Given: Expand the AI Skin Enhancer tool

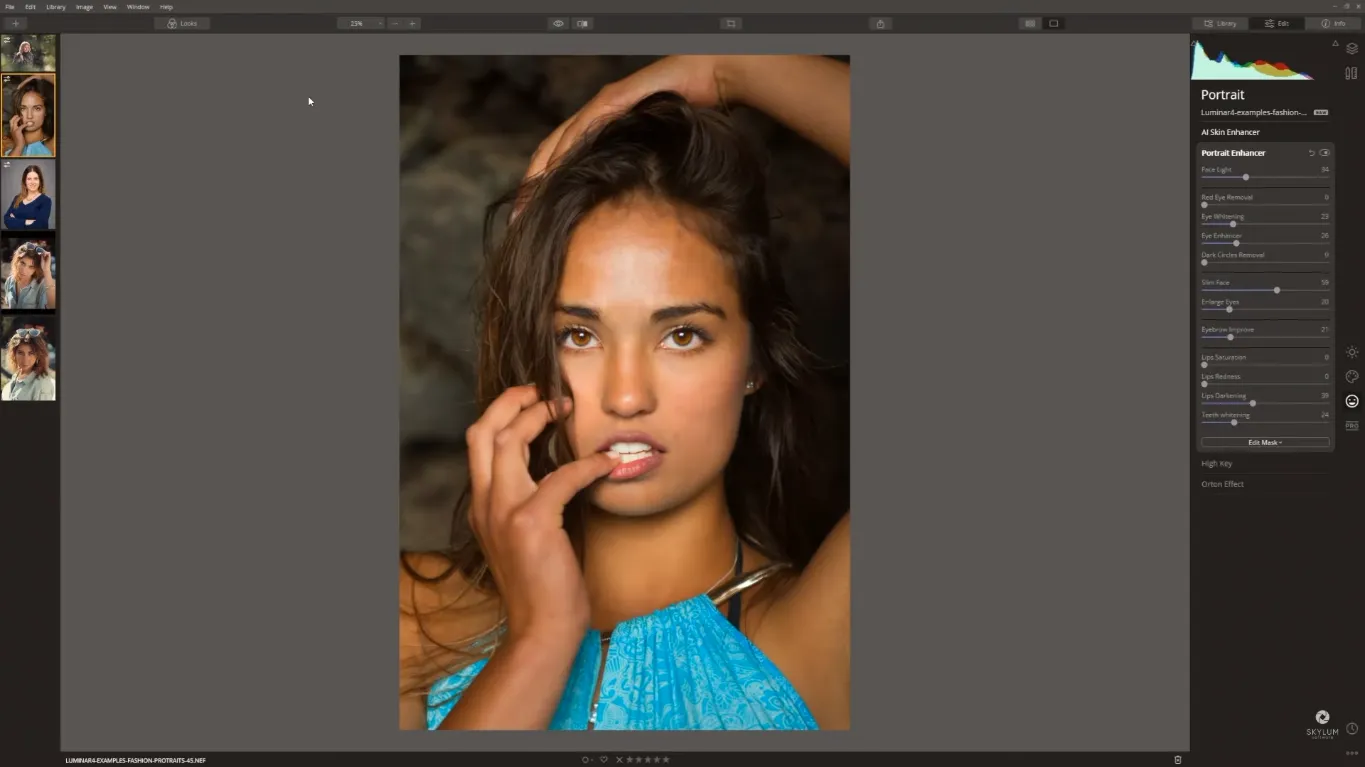Looking at the screenshot, I should point(1230,132).
